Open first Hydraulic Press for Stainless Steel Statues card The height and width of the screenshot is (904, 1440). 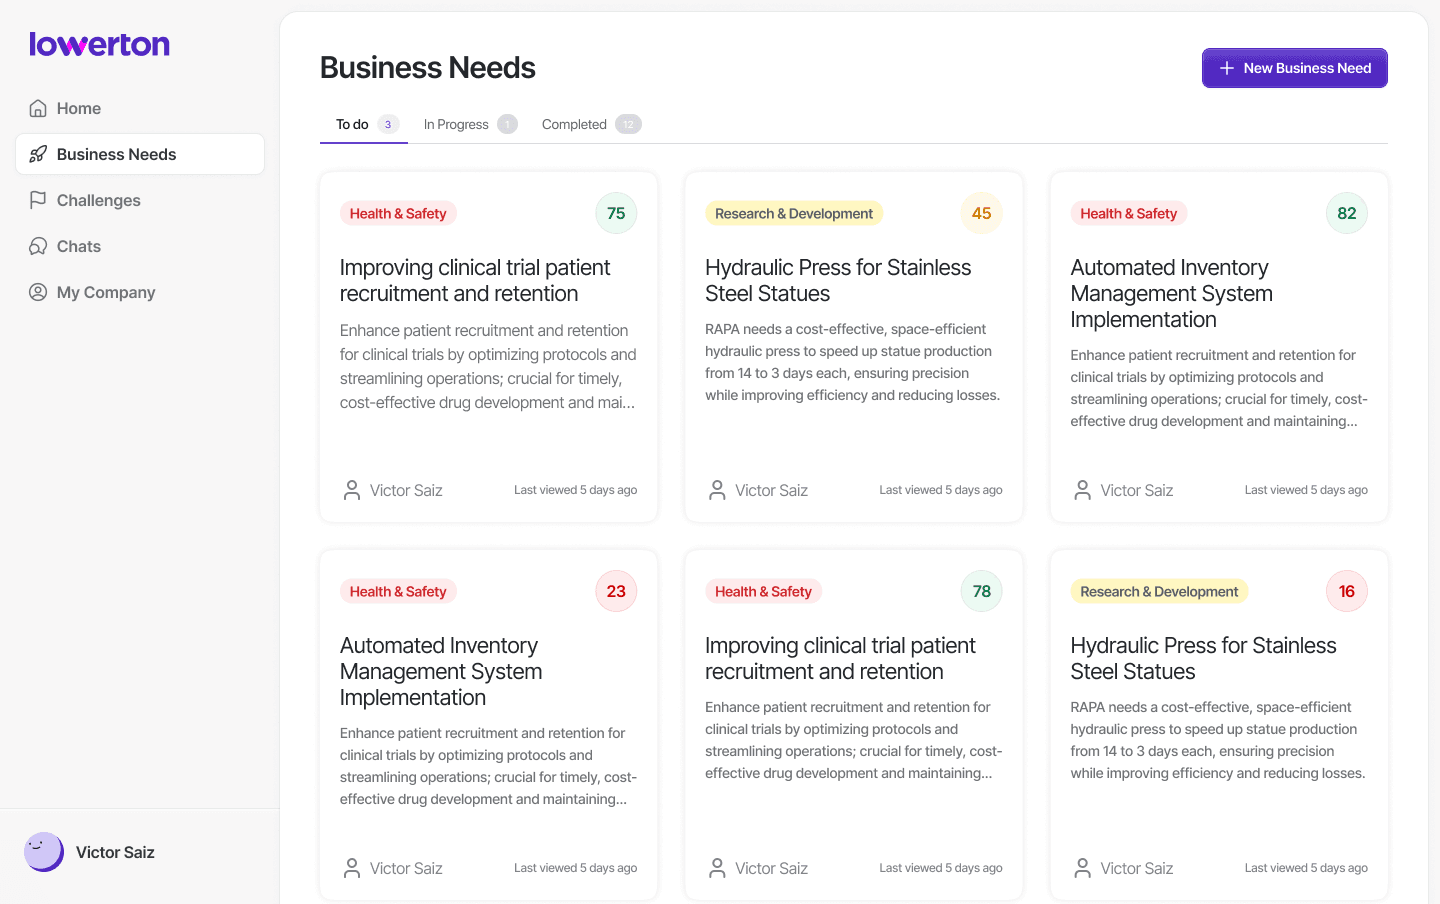click(x=838, y=280)
